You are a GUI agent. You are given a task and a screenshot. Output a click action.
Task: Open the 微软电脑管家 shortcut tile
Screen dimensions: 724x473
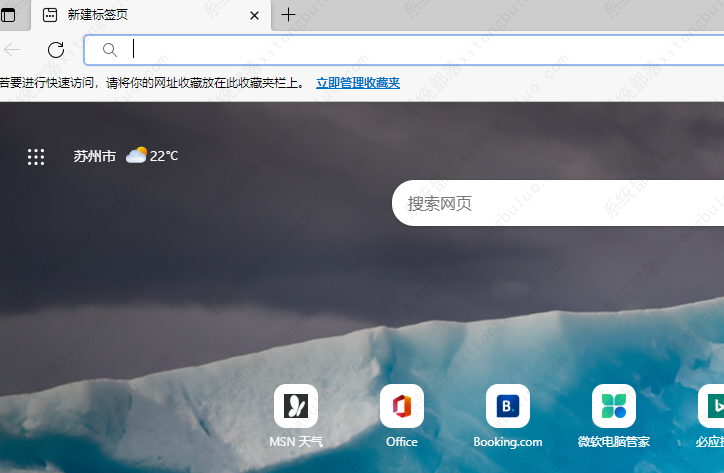[x=614, y=406]
